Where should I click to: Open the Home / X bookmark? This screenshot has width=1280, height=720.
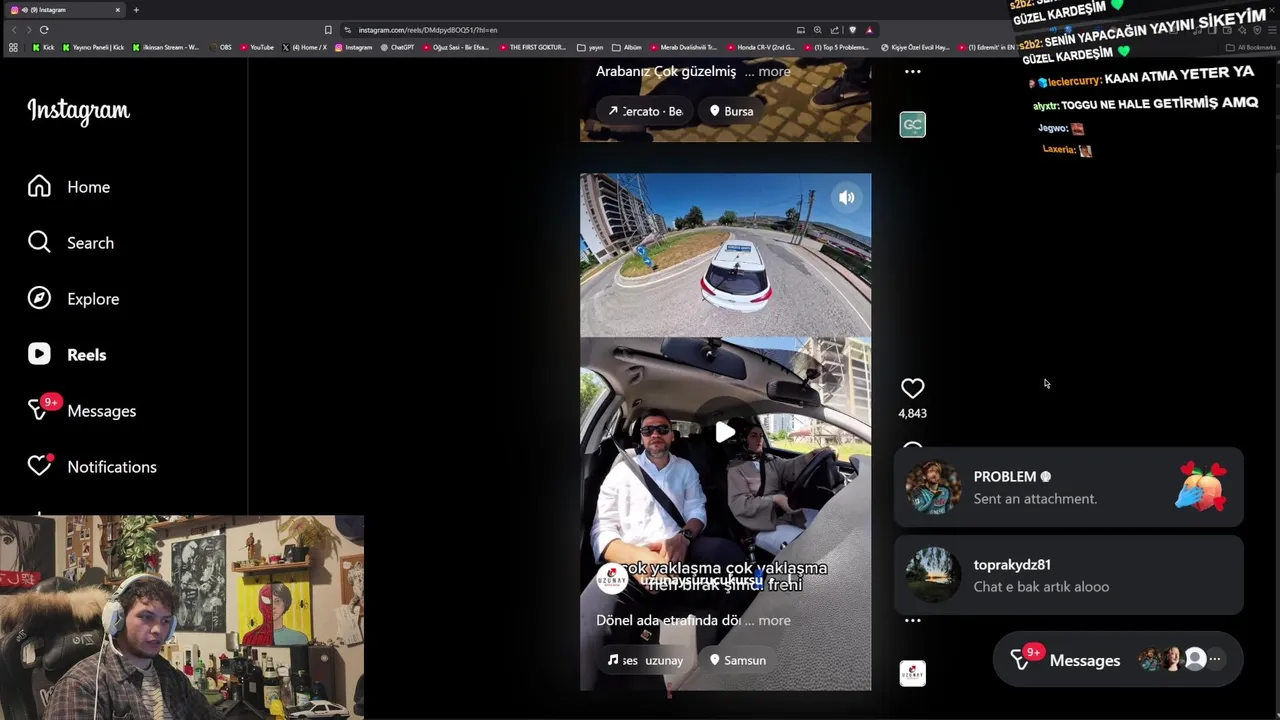(305, 47)
